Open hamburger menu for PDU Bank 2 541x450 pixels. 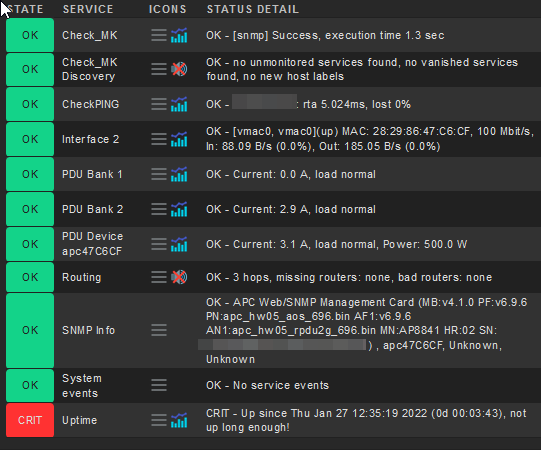click(159, 209)
